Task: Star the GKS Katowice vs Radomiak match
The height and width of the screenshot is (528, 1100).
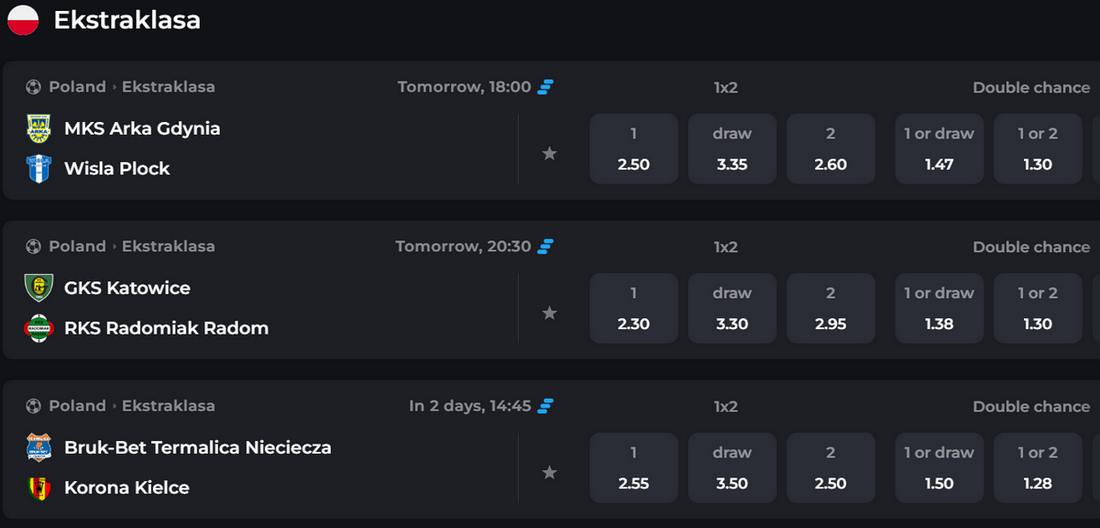Action: [x=549, y=313]
